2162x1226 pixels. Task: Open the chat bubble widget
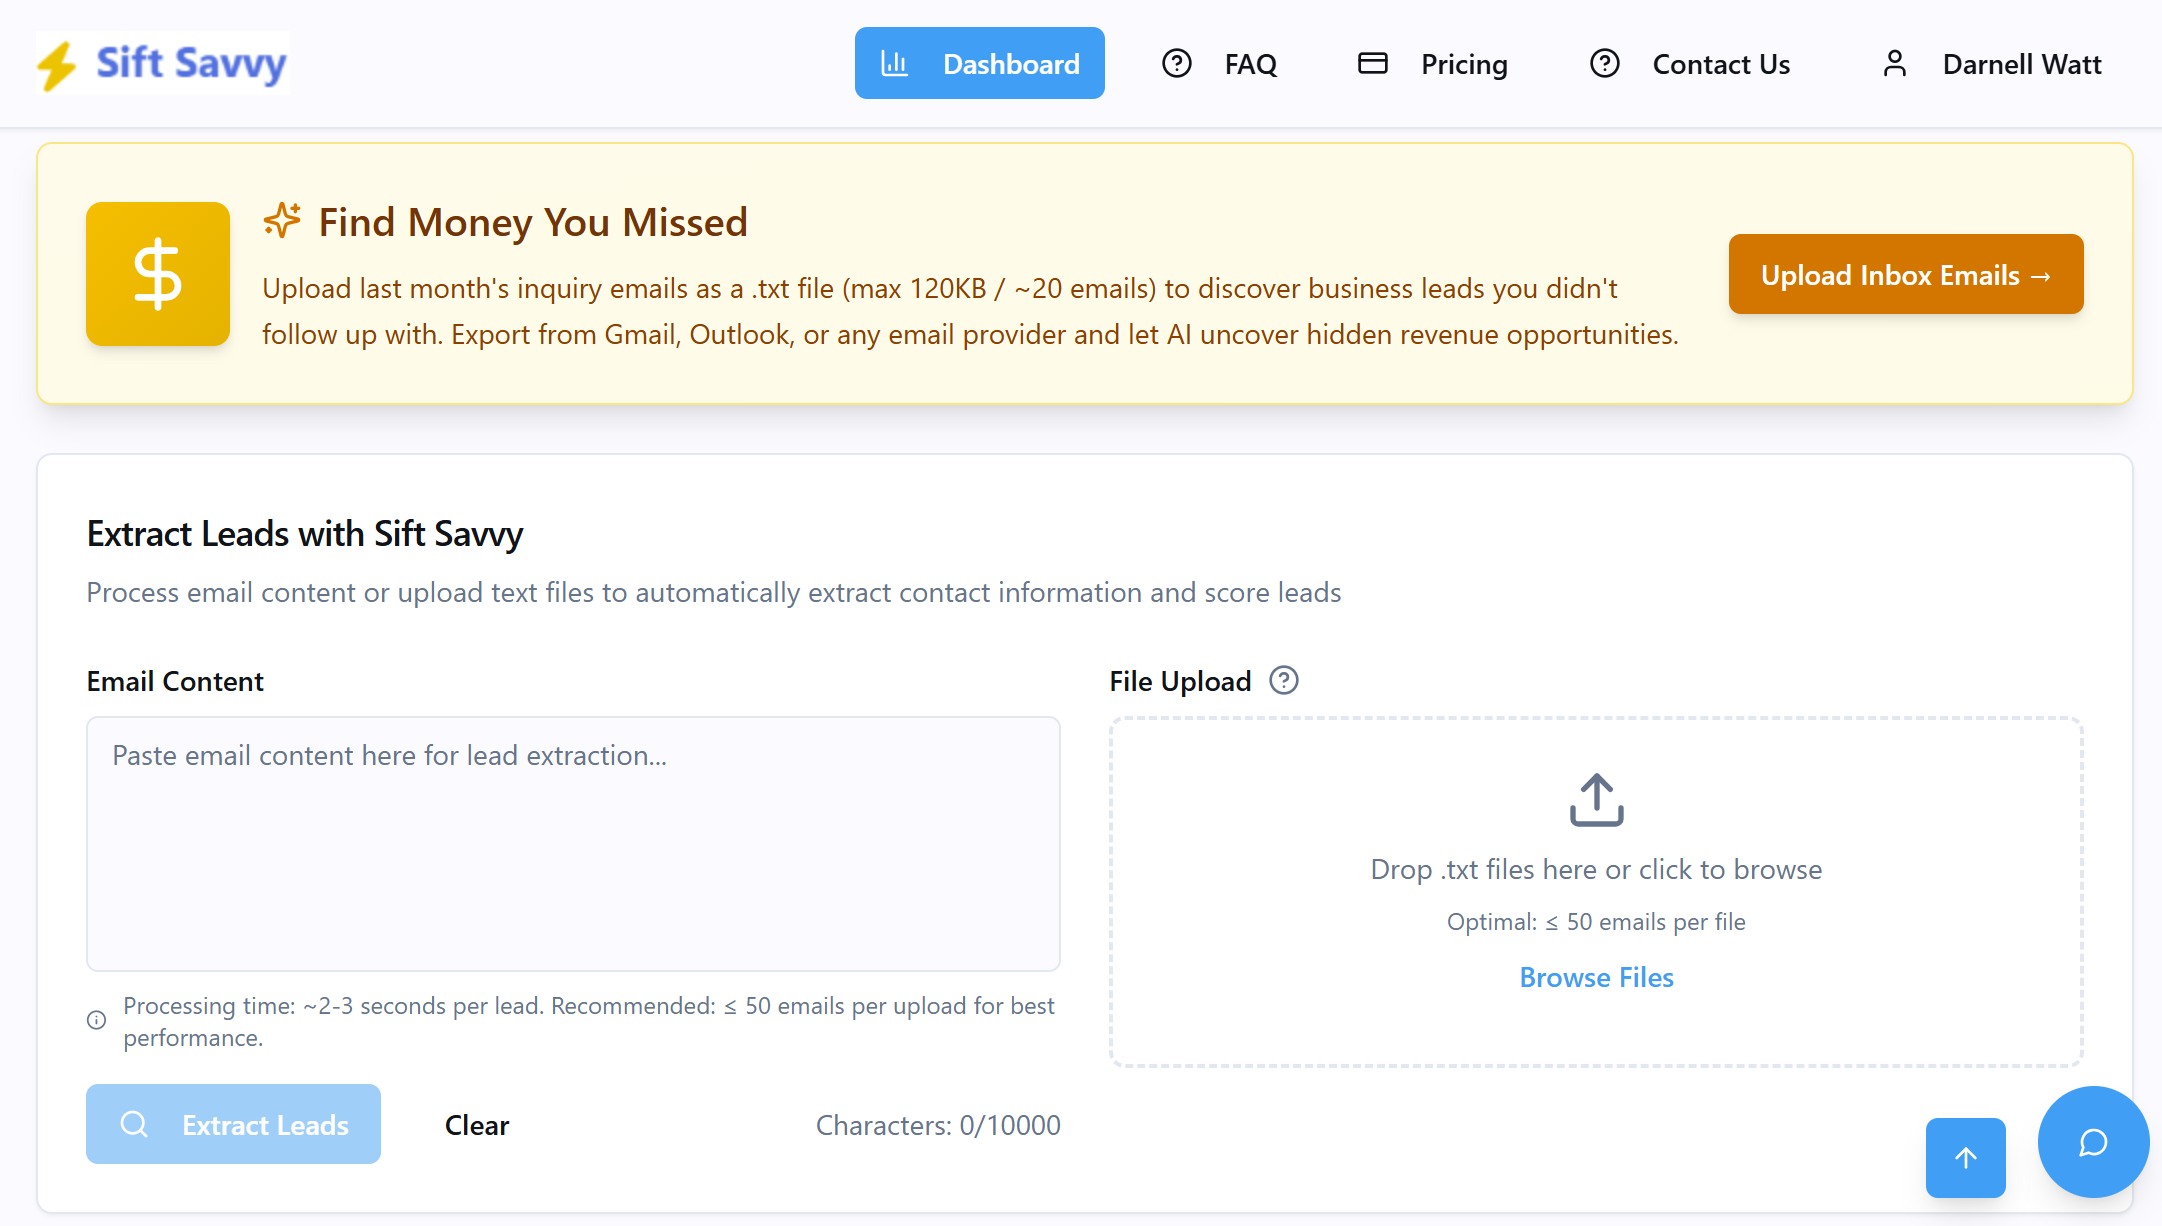pos(2093,1142)
